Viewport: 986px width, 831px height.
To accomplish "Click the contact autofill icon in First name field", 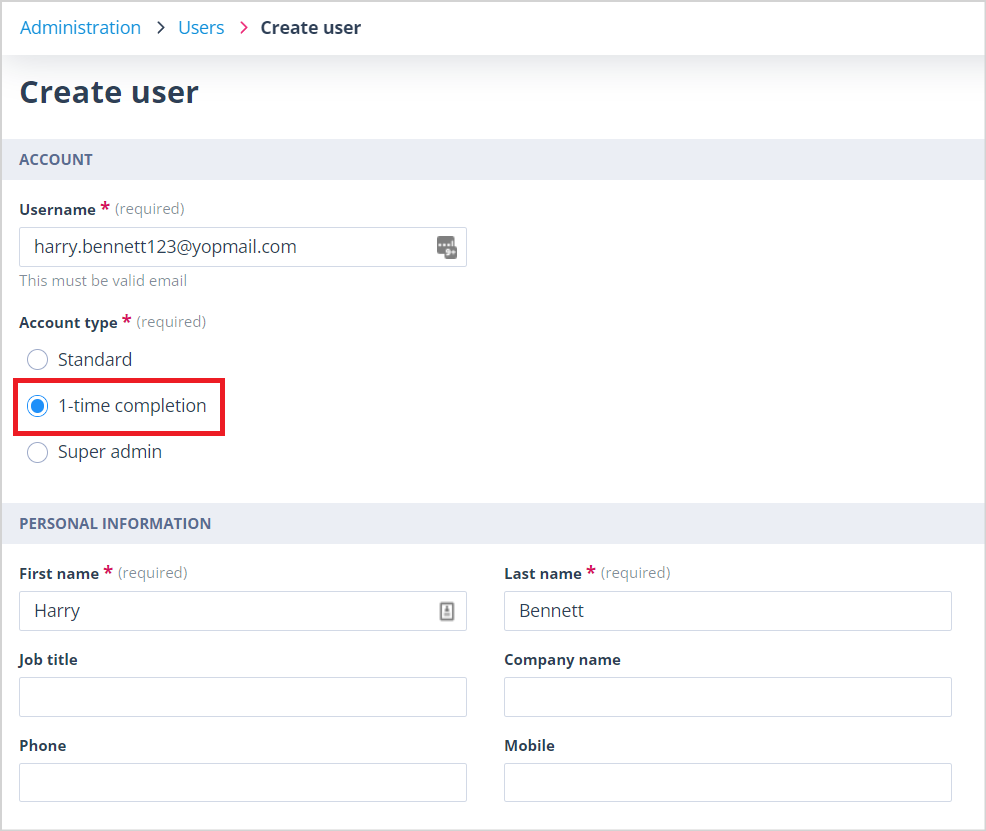I will click(x=446, y=611).
